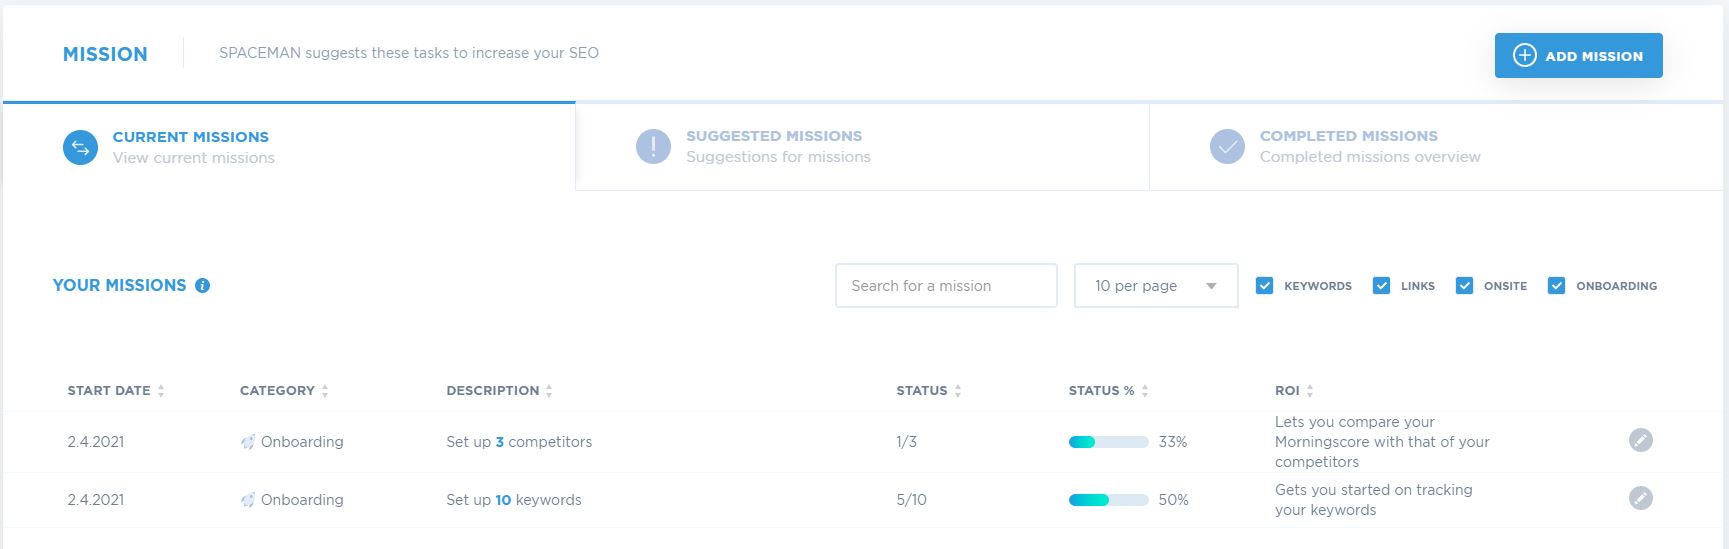This screenshot has height=549, width=1729.
Task: Focus the Search for a mission field
Action: pyautogui.click(x=946, y=286)
